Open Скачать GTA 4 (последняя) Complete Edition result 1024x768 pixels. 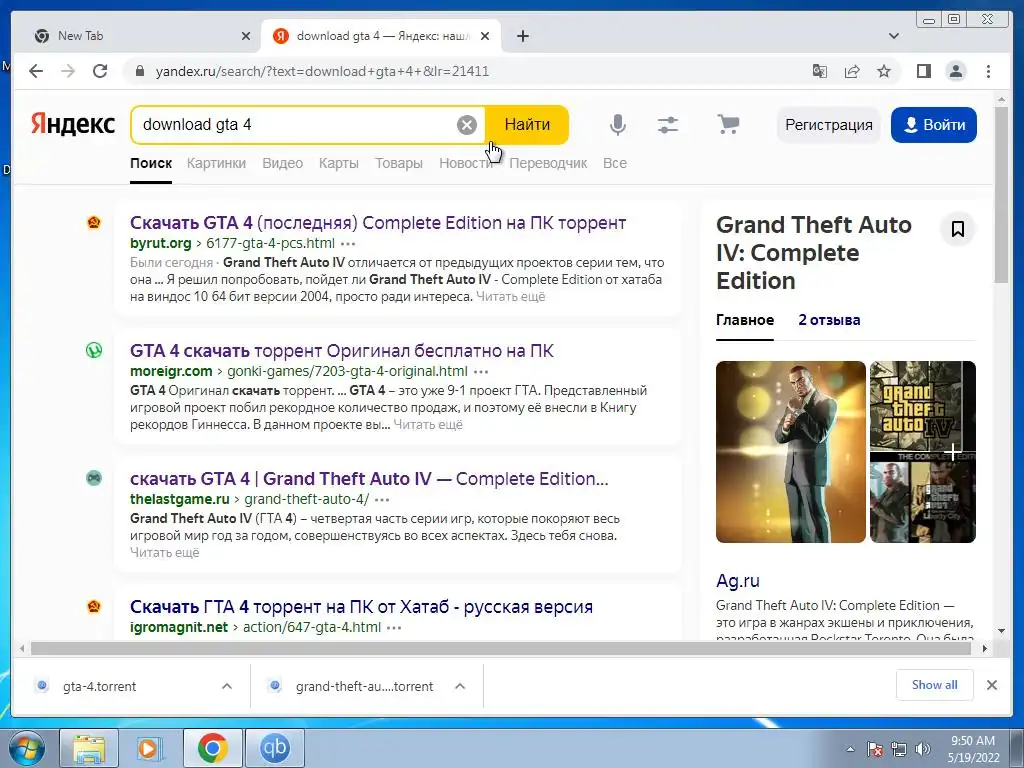pyautogui.click(x=377, y=223)
